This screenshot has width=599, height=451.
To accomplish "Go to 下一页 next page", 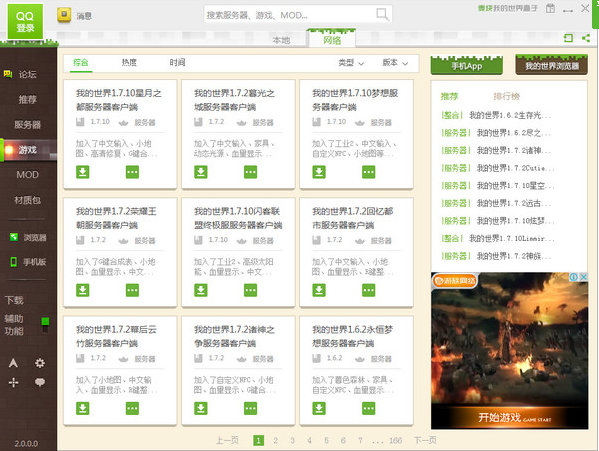I will [x=425, y=440].
